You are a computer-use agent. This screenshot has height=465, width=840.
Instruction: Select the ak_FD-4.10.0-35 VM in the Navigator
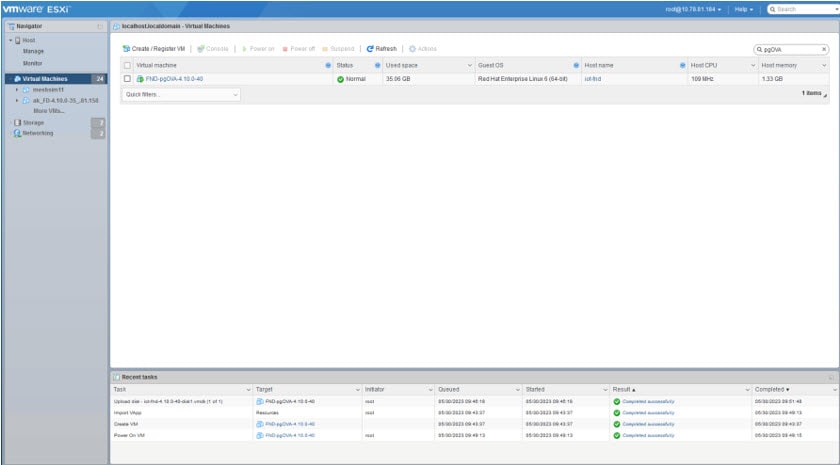coord(65,100)
